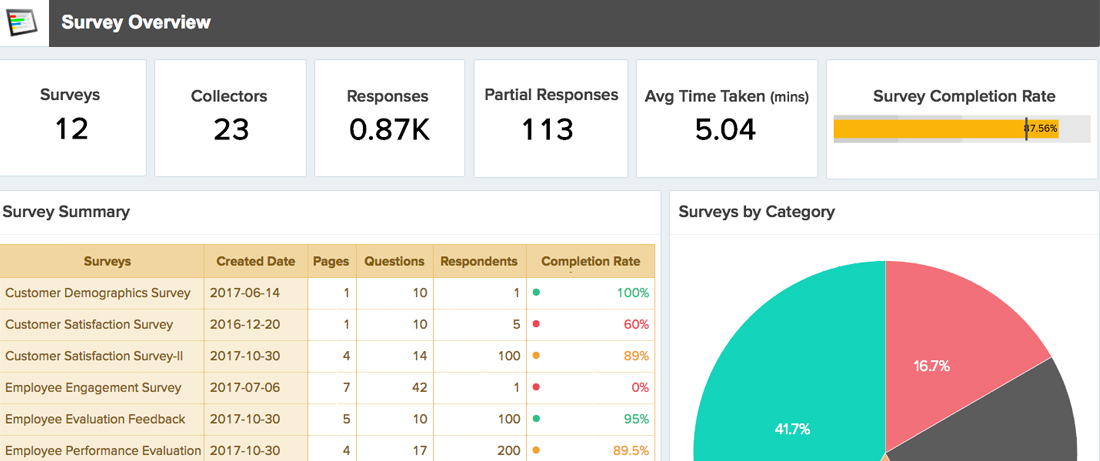Sort by the Completion Rate column header
Image resolution: width=1100 pixels, height=461 pixels.
(x=591, y=261)
